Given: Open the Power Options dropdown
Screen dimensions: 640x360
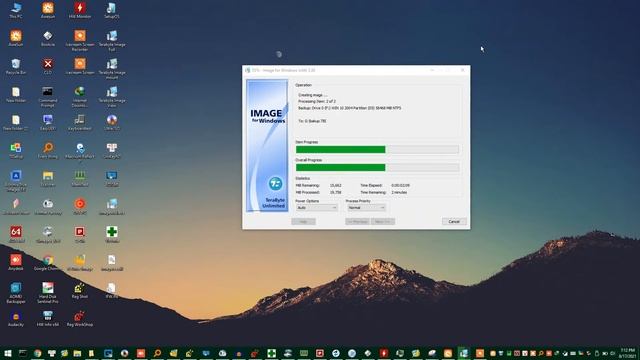Looking at the screenshot, I should [316, 208].
